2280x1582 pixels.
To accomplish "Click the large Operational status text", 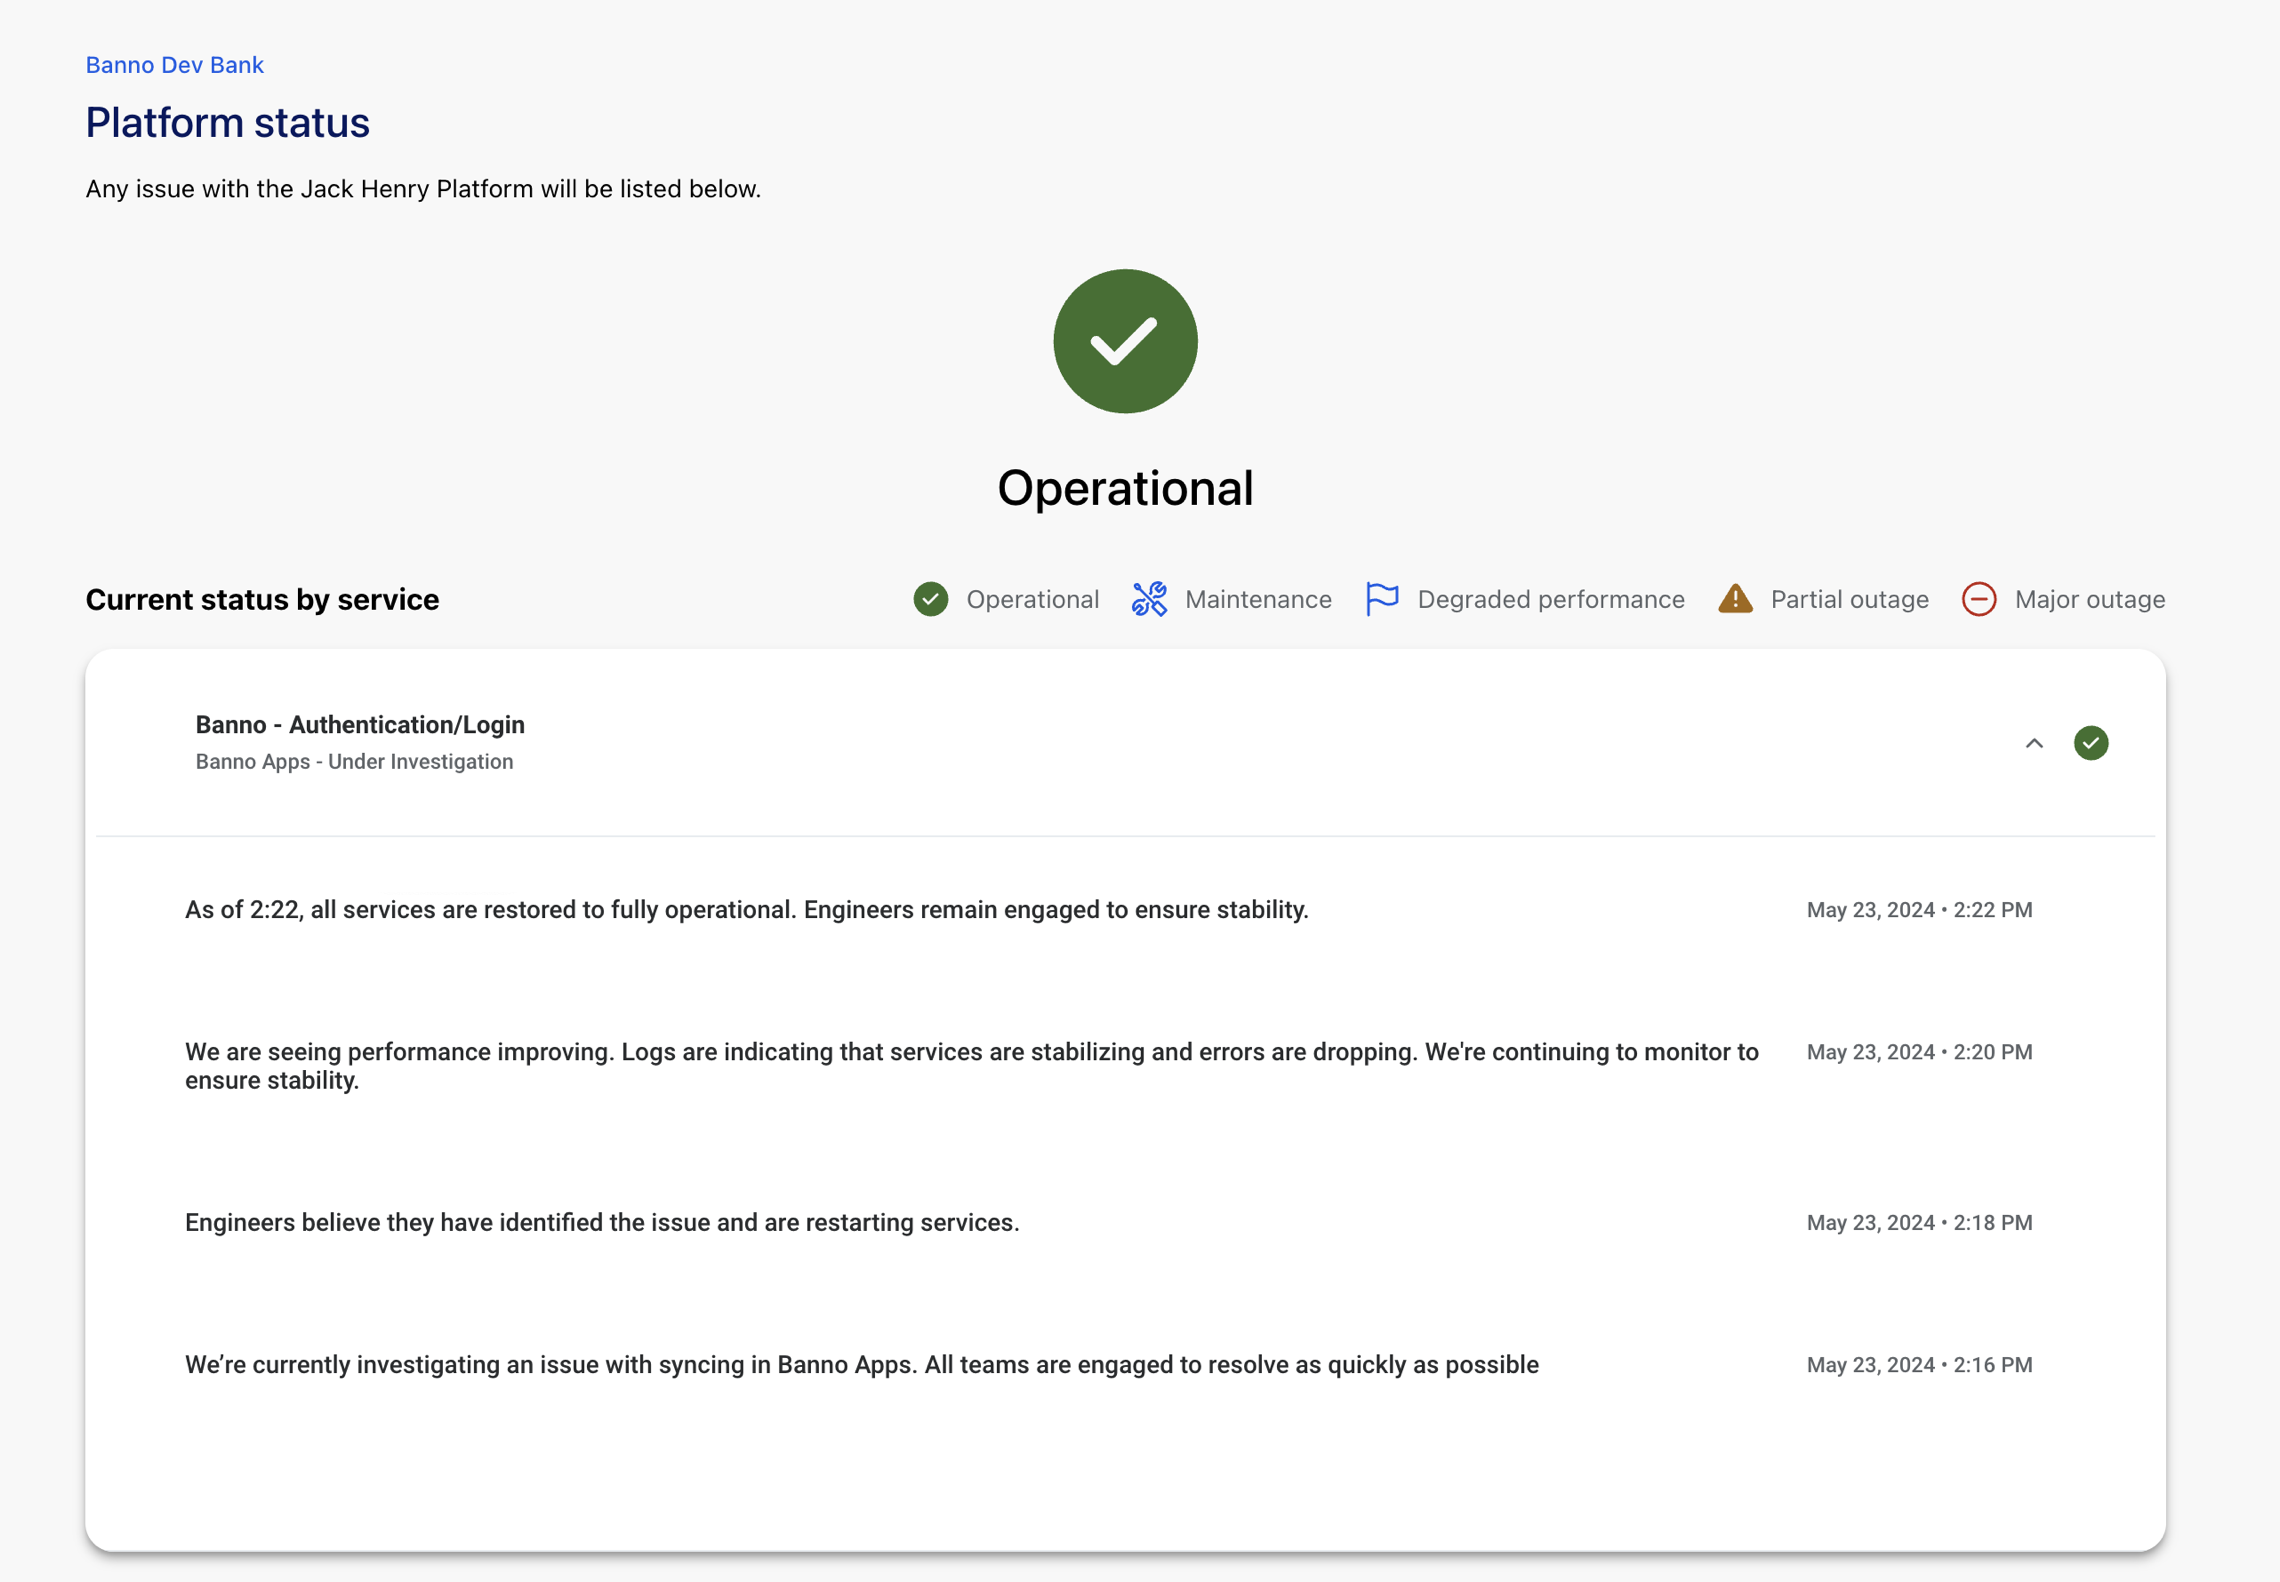I will coord(1125,489).
